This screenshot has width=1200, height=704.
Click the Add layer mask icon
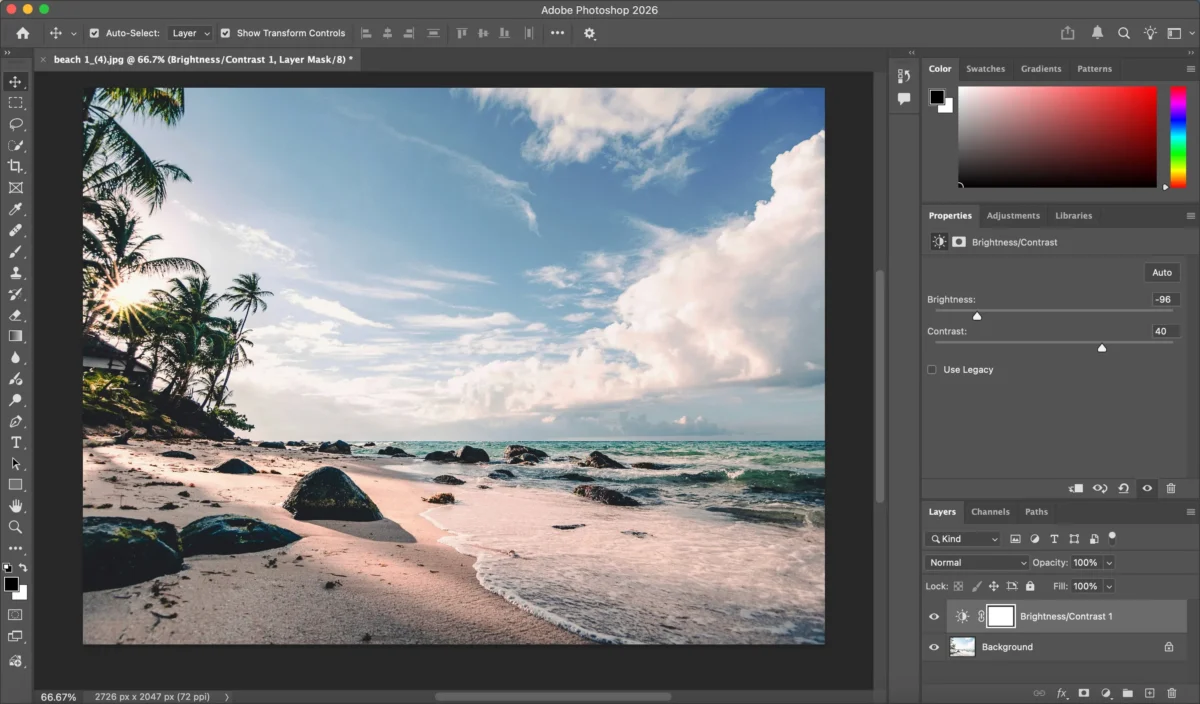(1084, 692)
